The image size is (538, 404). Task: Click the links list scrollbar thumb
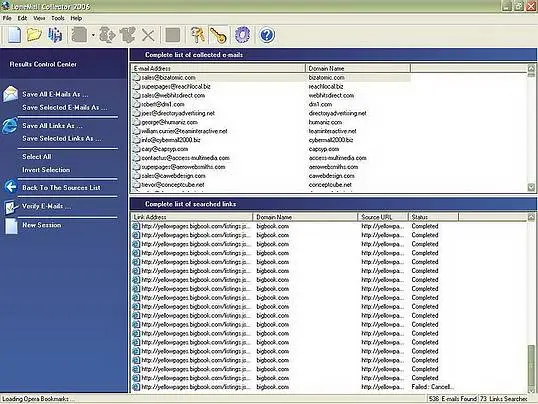click(x=531, y=365)
